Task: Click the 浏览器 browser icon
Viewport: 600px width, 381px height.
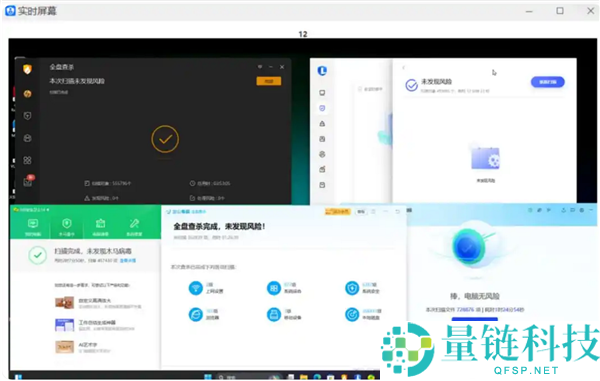Action: pyautogui.click(x=196, y=314)
